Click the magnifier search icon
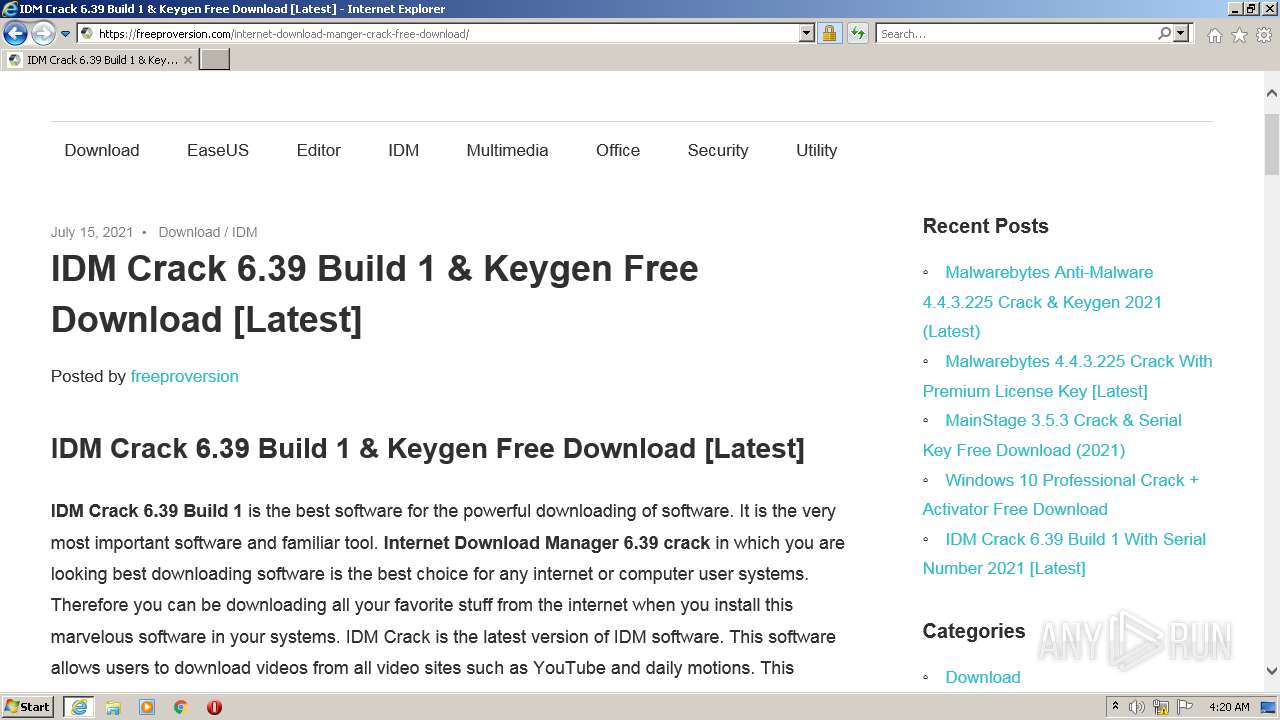The image size is (1280, 720). tap(1164, 34)
